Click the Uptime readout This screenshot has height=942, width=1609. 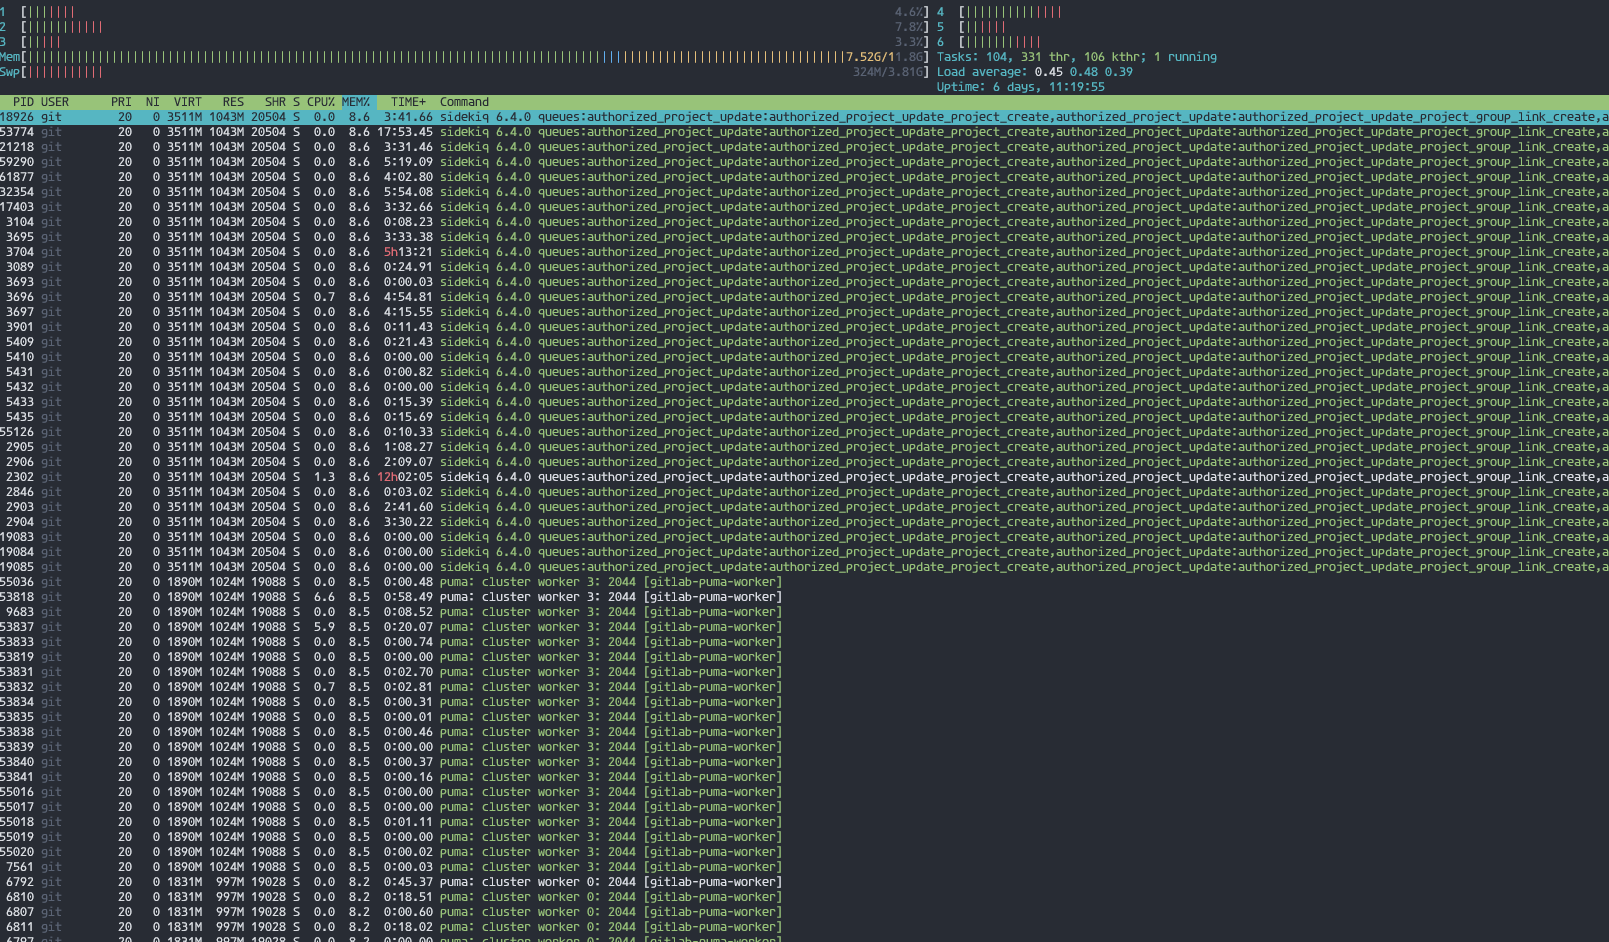click(x=1020, y=87)
